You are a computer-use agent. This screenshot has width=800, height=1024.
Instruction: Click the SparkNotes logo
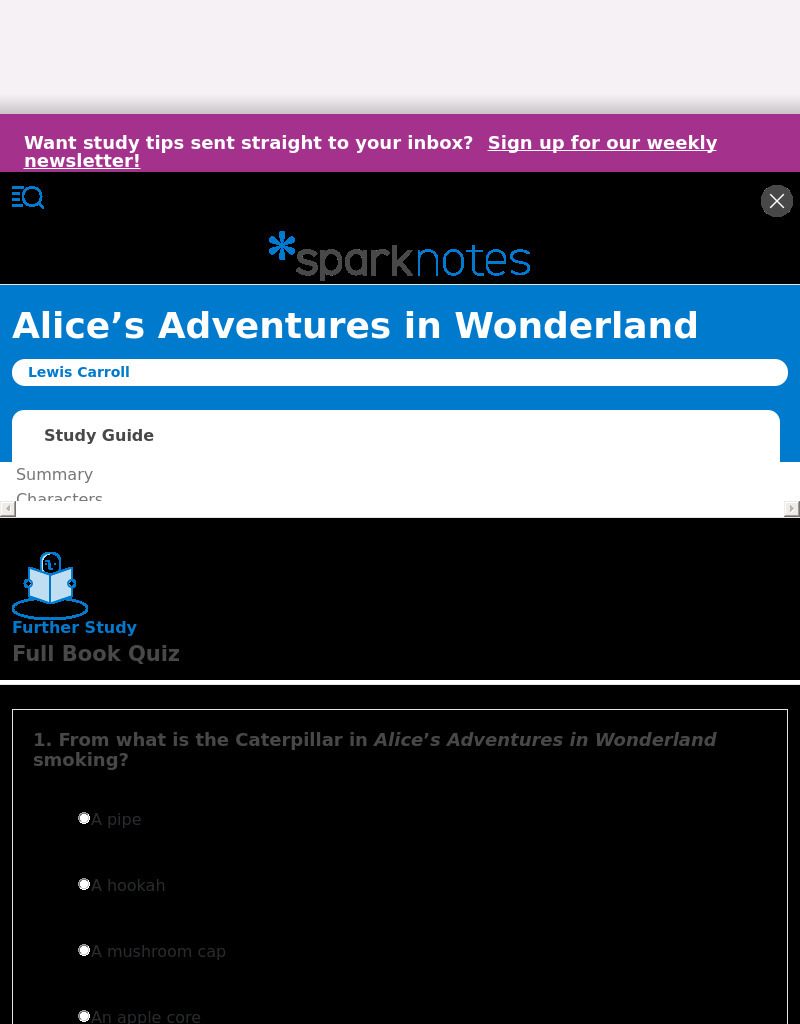pos(400,257)
